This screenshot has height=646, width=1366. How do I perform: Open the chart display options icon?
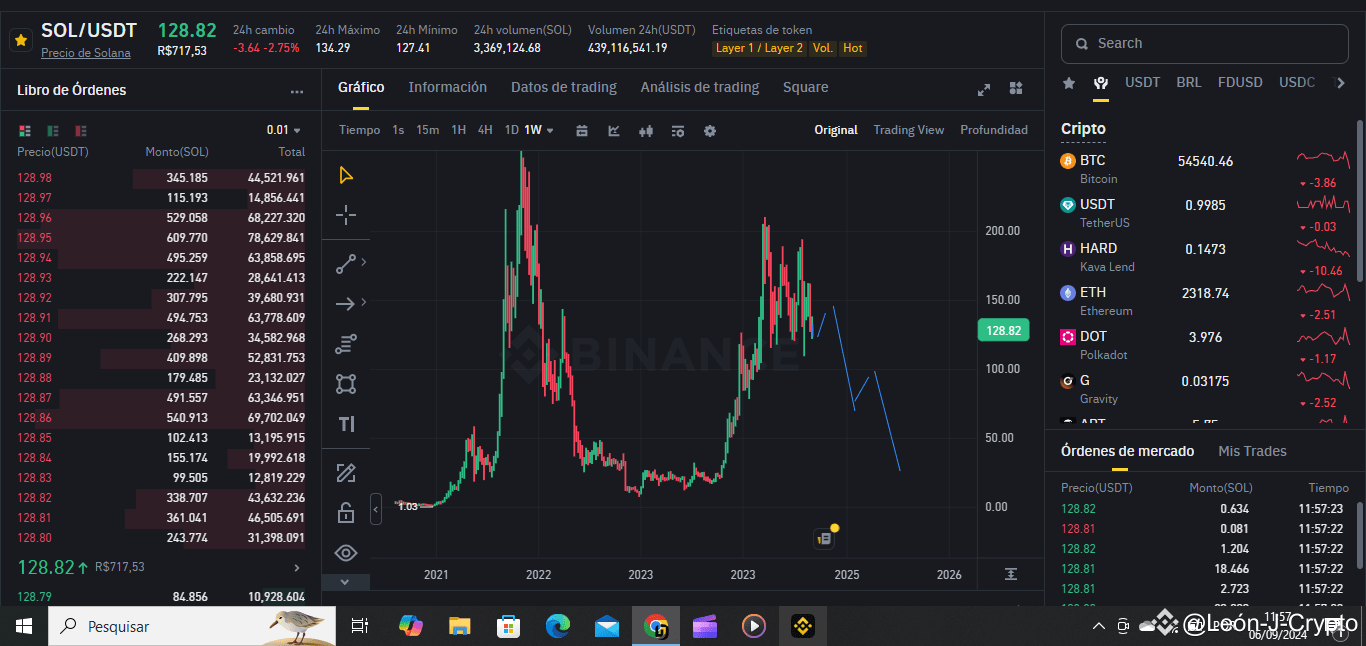(x=678, y=131)
